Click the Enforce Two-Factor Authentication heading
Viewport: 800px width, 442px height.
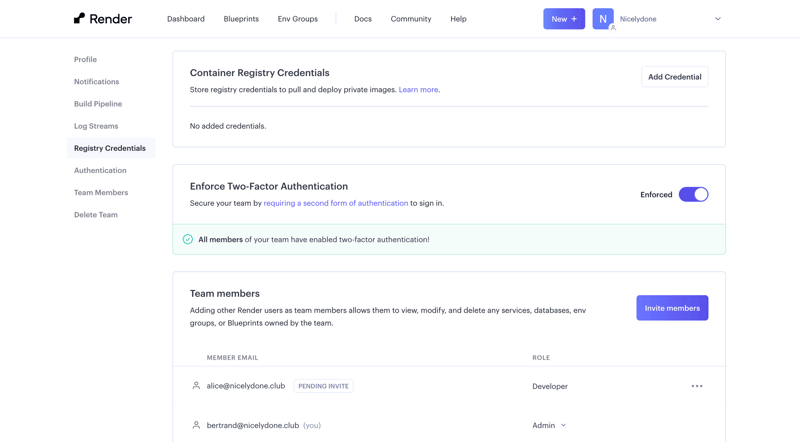[x=269, y=186]
